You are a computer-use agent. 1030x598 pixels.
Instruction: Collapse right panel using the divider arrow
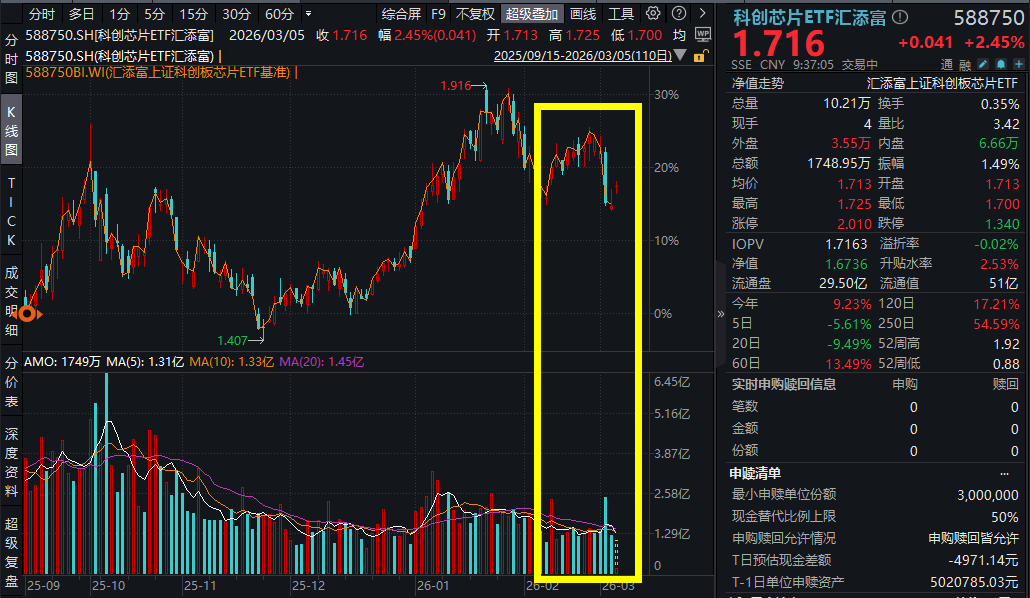tap(720, 313)
